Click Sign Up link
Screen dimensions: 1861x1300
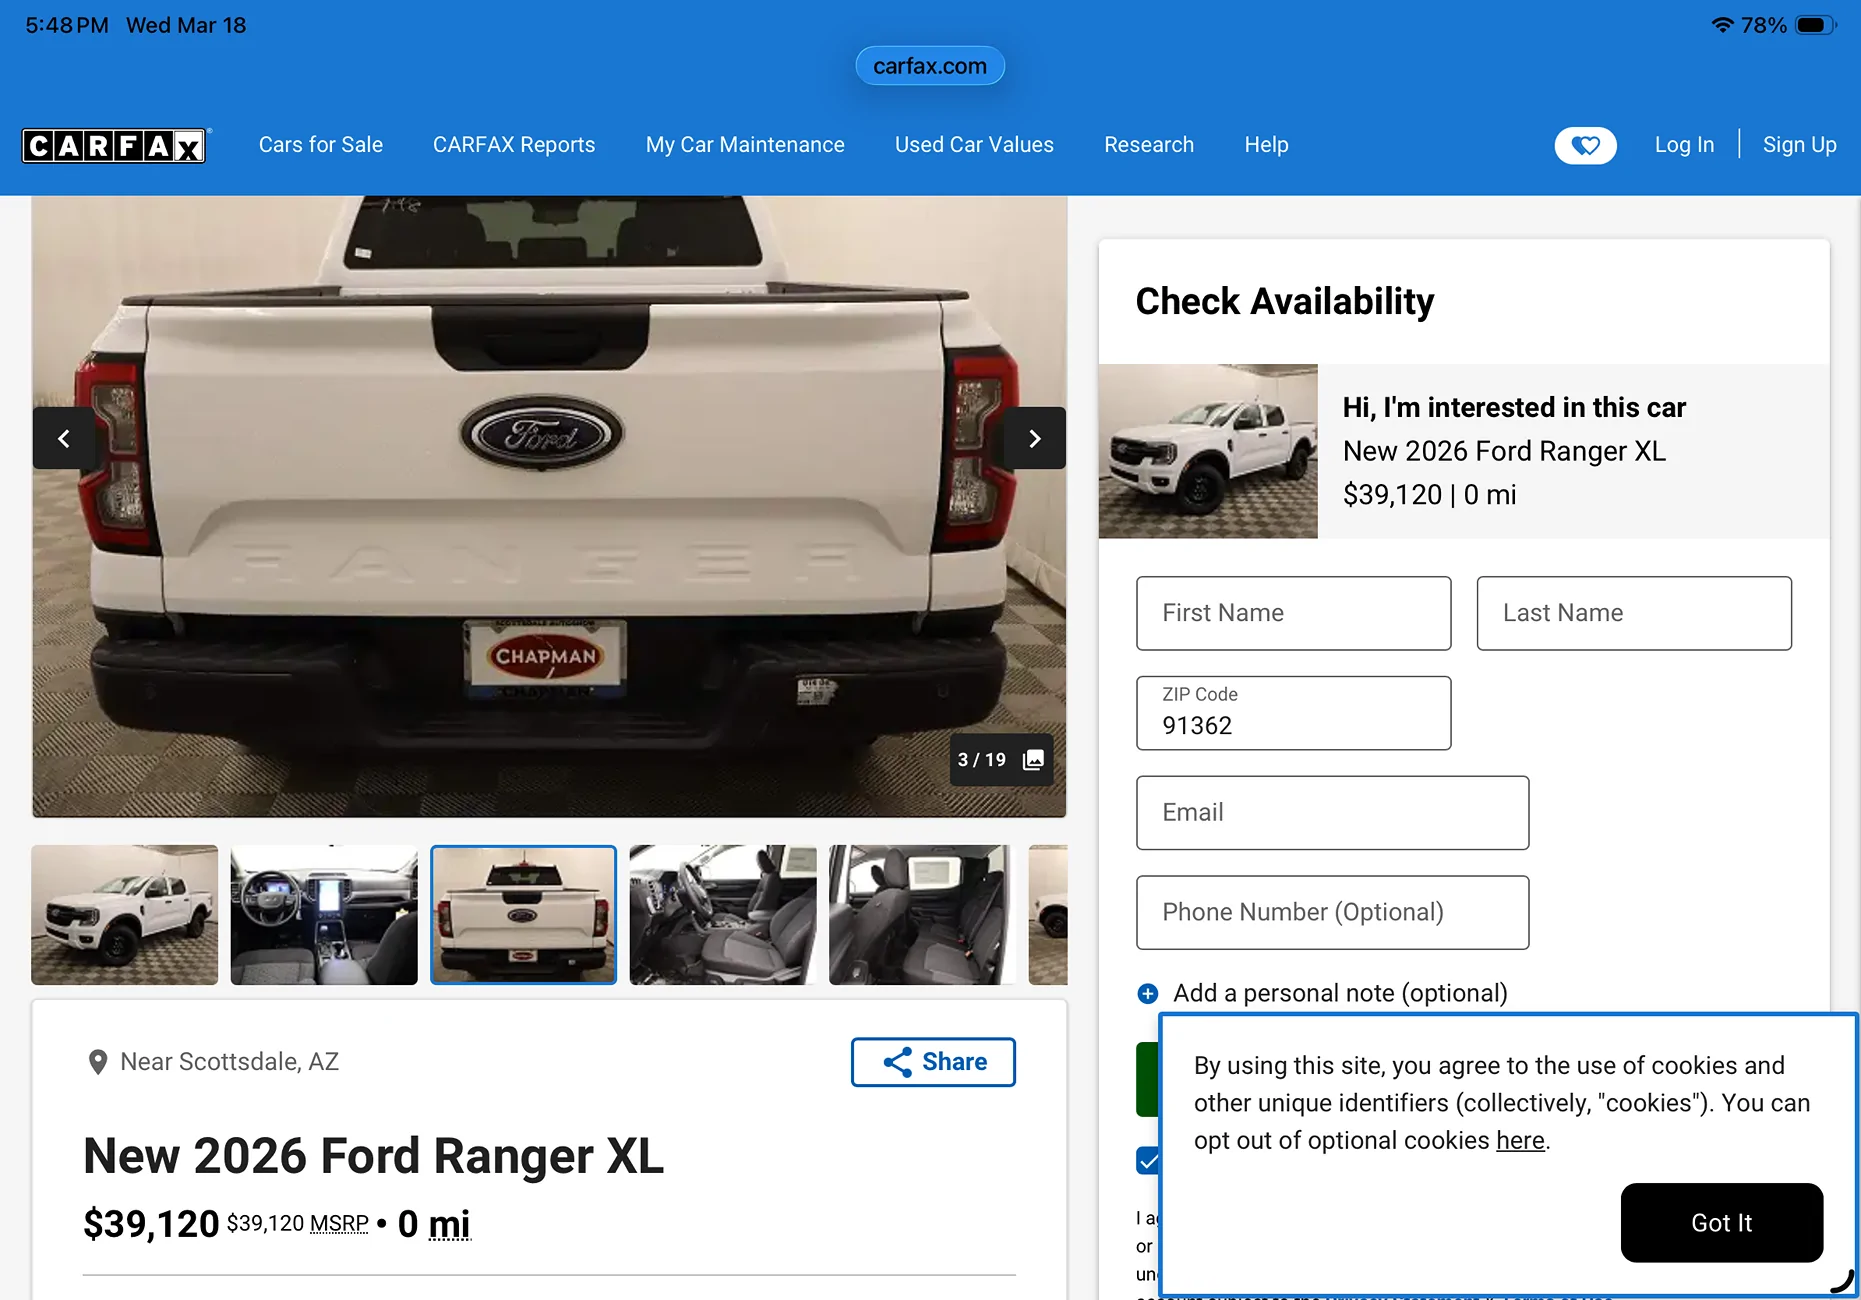point(1800,145)
